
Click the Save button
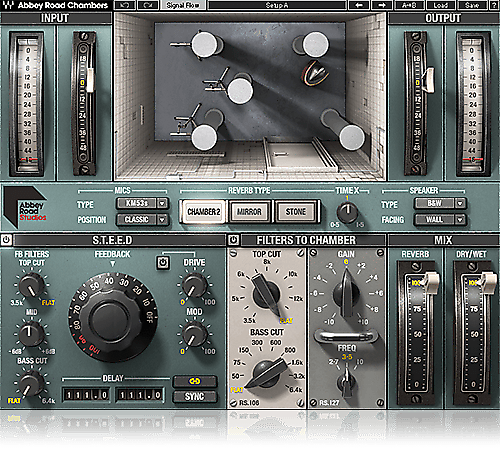tap(472, 5)
